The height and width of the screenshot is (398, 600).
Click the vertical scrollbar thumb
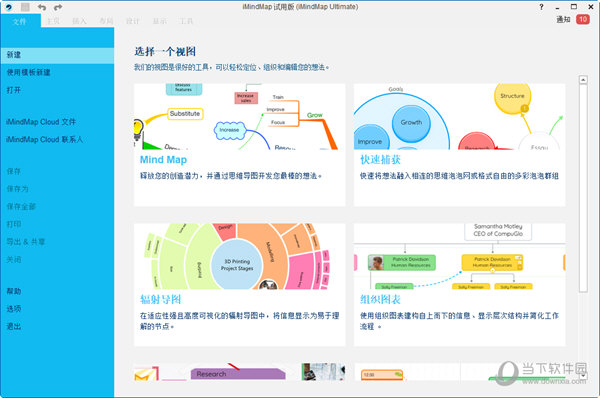click(583, 188)
